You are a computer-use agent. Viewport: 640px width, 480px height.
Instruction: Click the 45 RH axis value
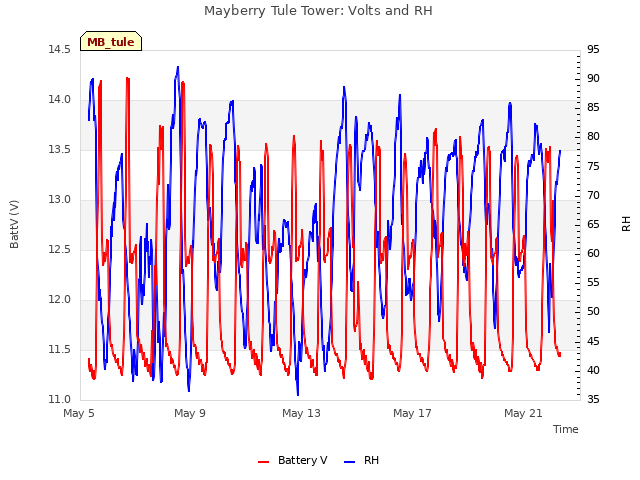click(x=593, y=341)
